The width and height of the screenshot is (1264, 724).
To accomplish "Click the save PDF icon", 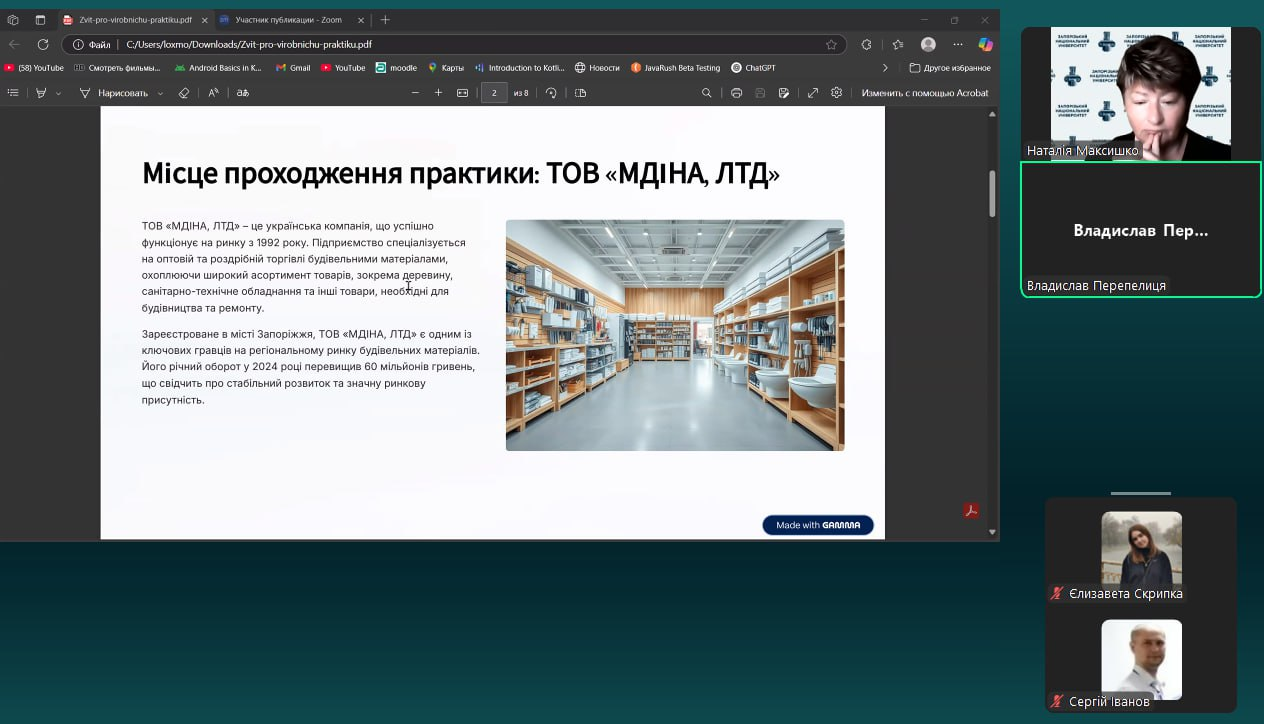I will [760, 93].
